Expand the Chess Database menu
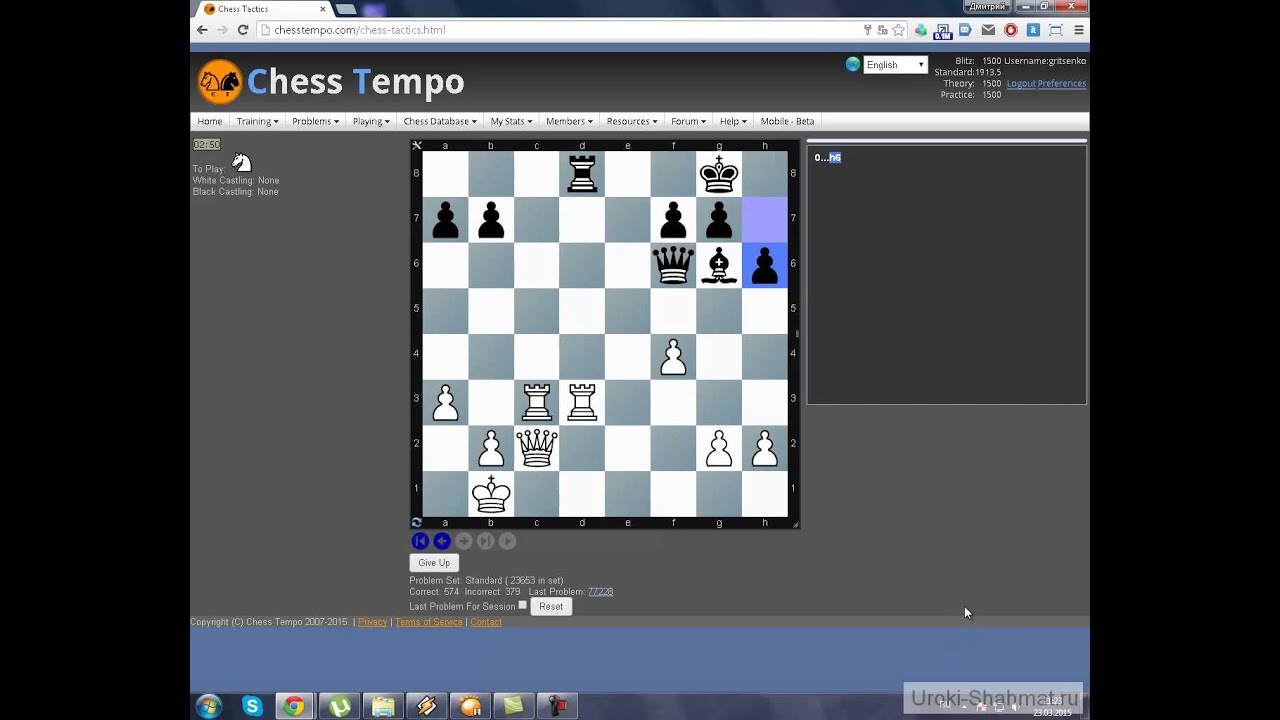This screenshot has height=720, width=1280. click(440, 121)
